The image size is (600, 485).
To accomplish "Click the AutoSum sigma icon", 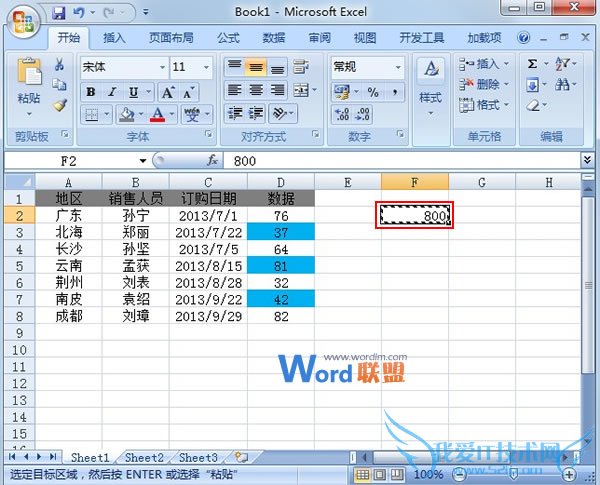I will (532, 64).
